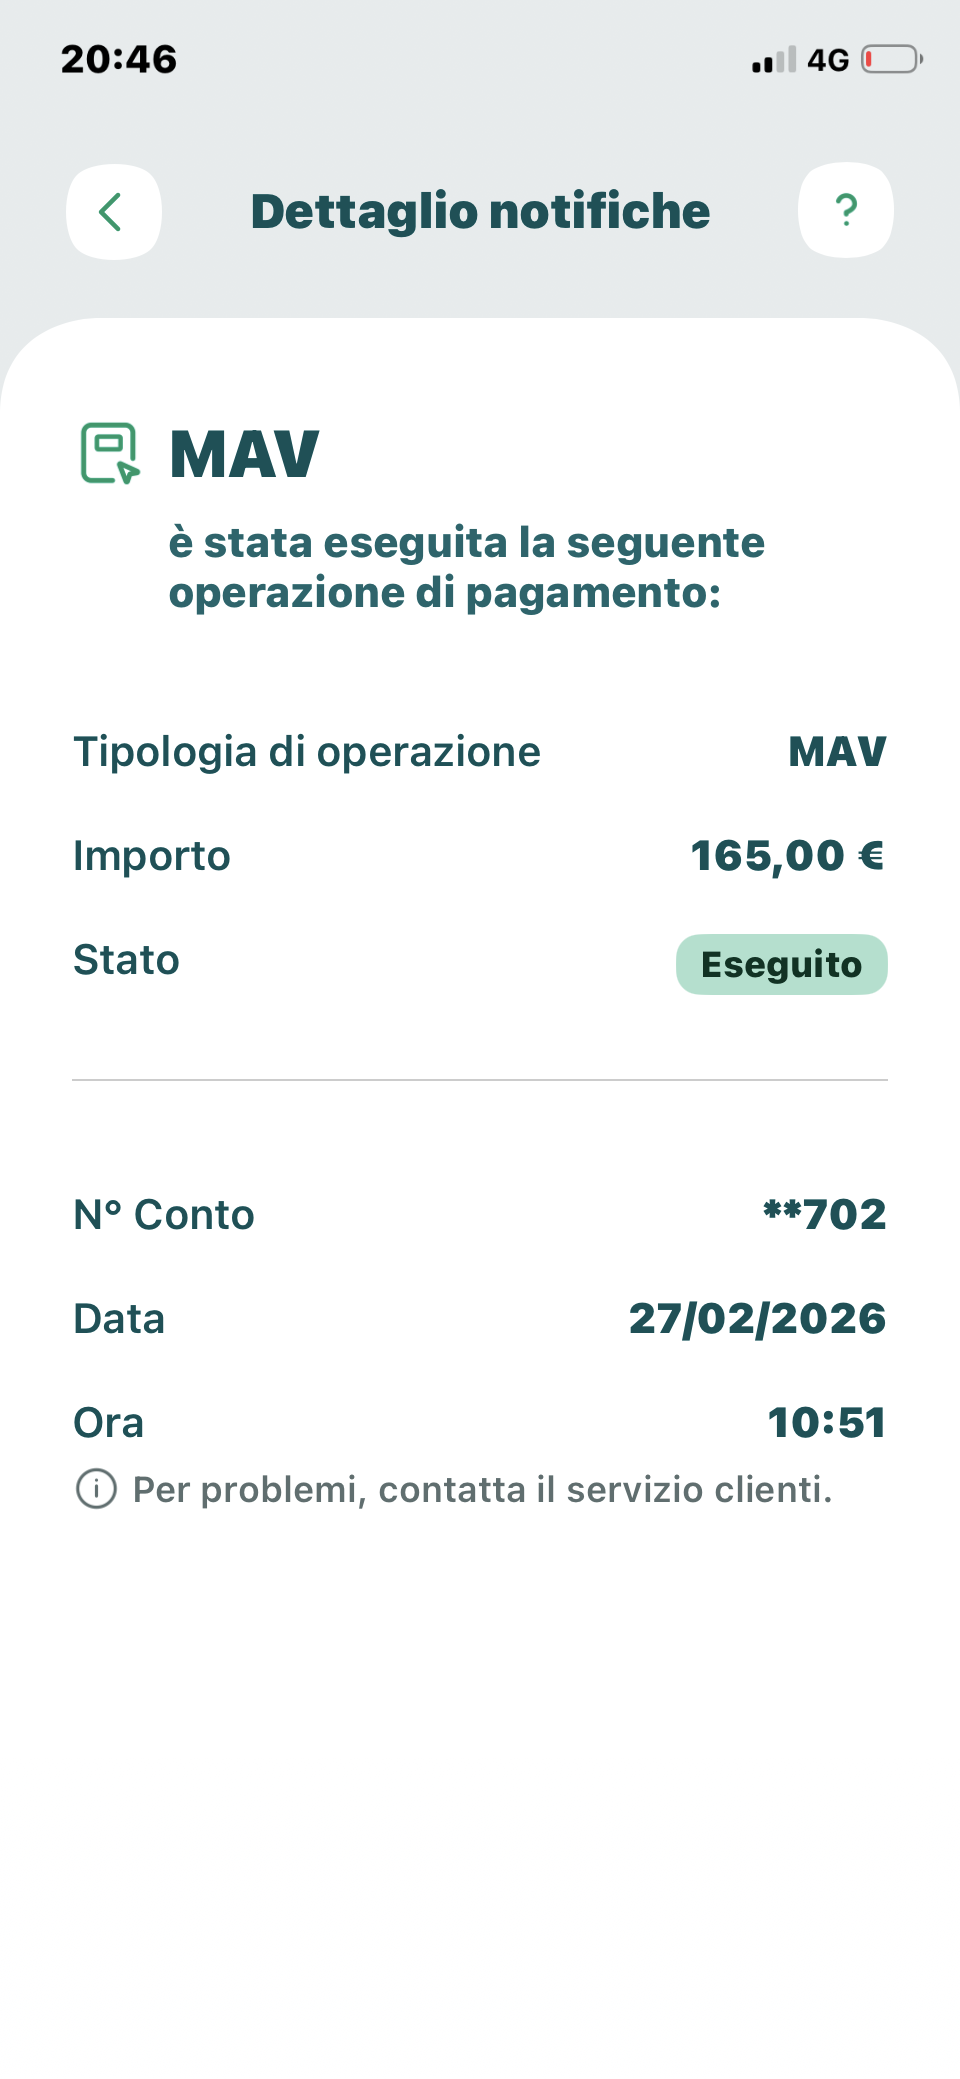Select the 165,00 € amount value

click(787, 856)
